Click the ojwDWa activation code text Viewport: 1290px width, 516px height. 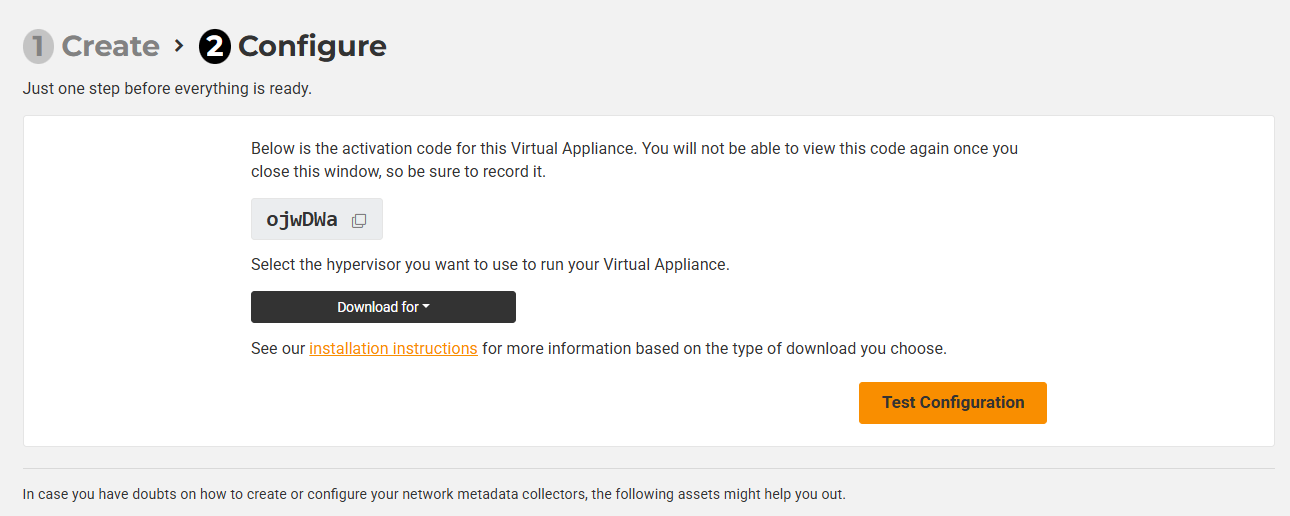[x=302, y=220]
